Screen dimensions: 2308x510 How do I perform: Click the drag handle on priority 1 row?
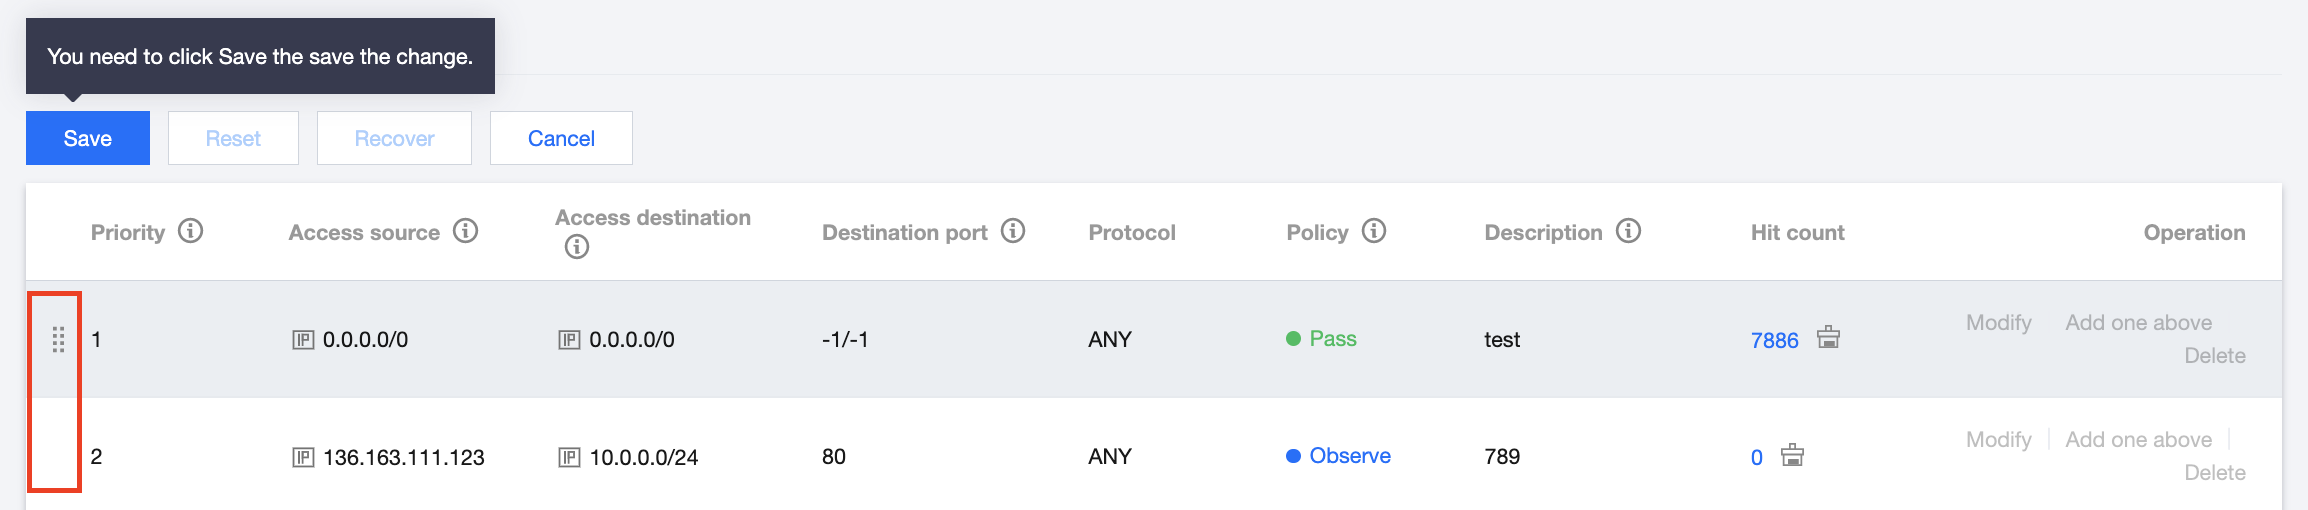58,340
